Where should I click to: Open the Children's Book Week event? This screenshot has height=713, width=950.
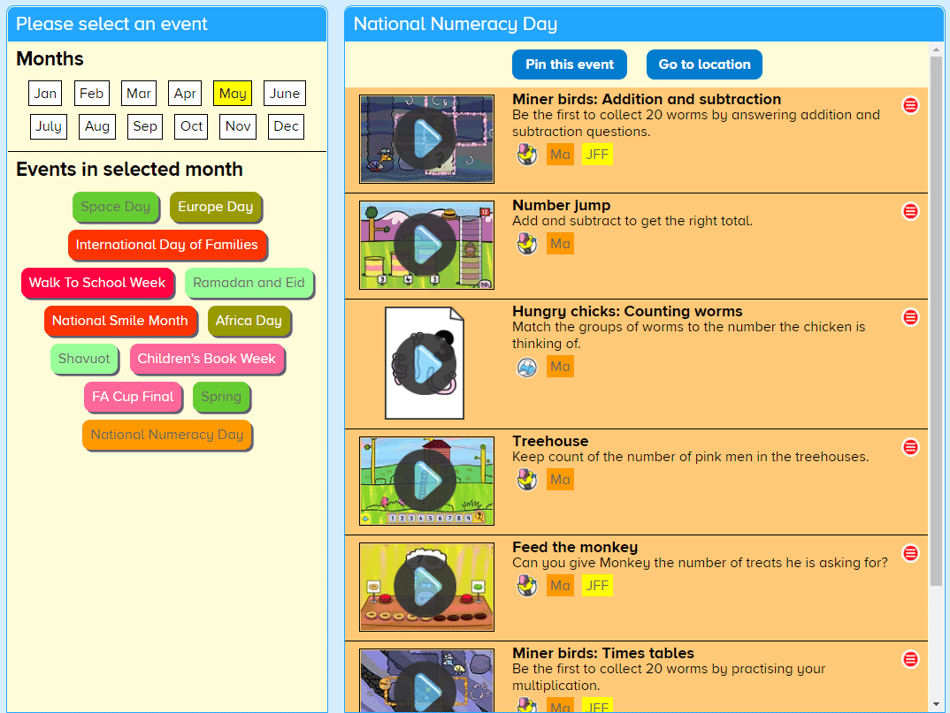[x=207, y=359]
